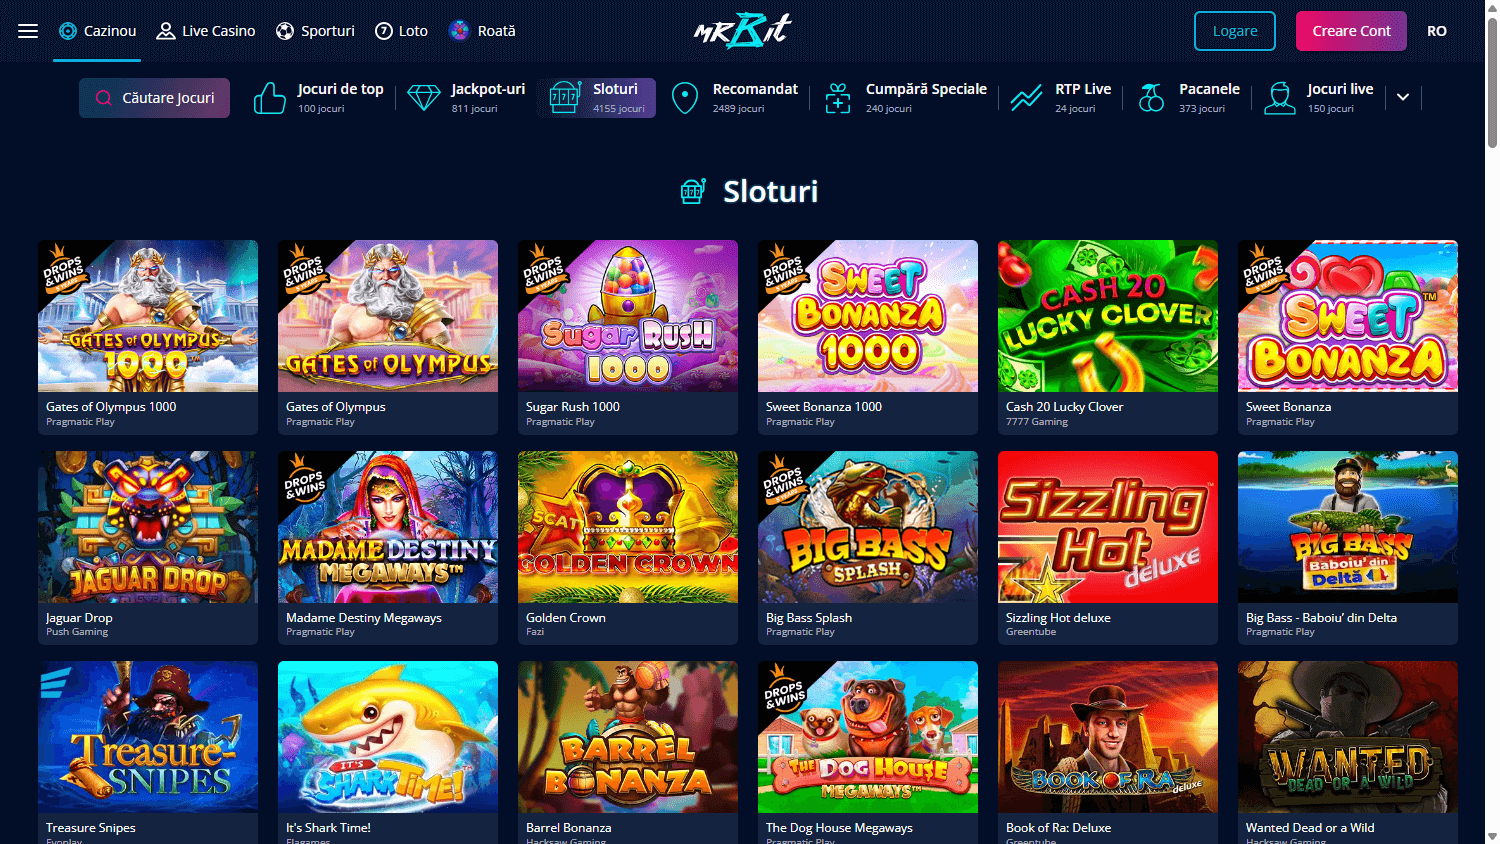The width and height of the screenshot is (1500, 844).
Task: Click the Creare Cont button
Action: click(x=1351, y=31)
